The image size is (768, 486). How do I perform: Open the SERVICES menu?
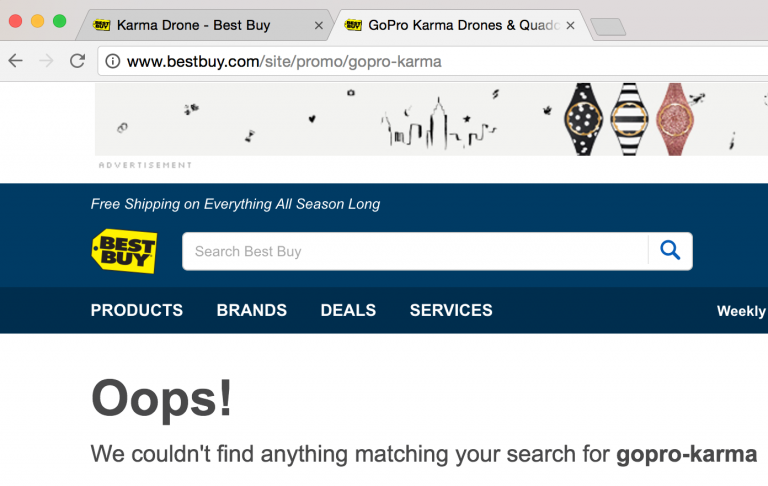point(451,310)
